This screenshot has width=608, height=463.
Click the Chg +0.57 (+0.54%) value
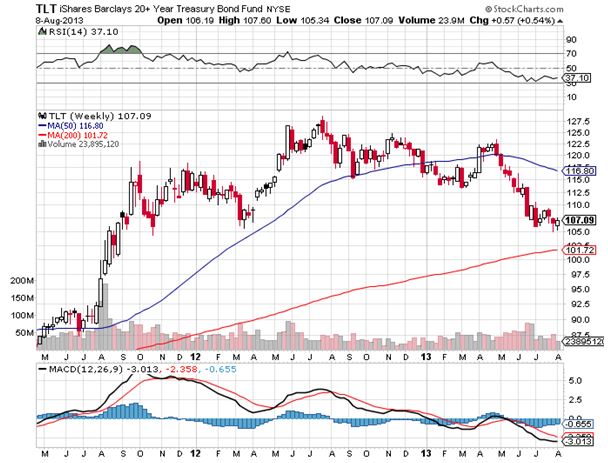click(x=512, y=20)
